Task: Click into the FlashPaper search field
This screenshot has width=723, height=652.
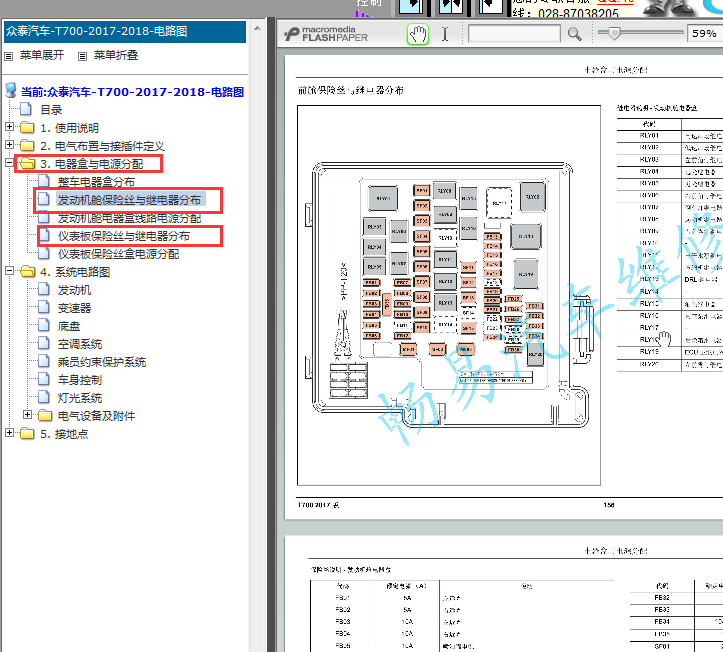Action: 514,34
